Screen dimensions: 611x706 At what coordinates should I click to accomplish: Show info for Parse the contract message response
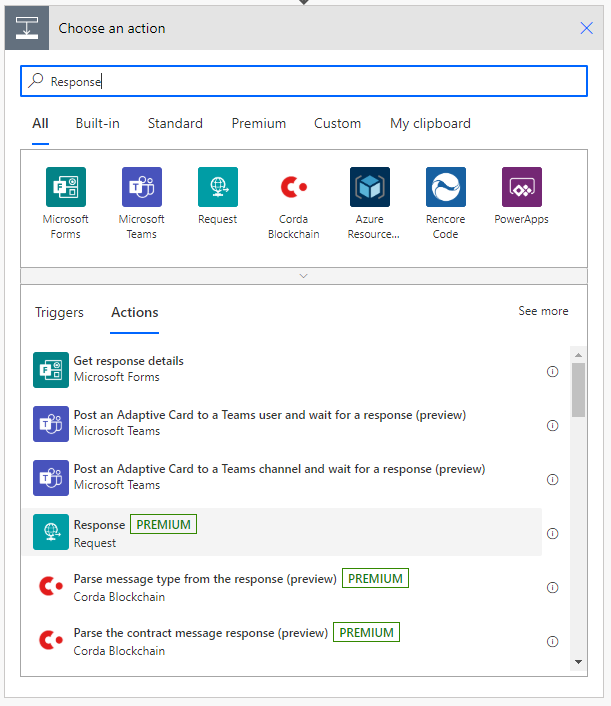pyautogui.click(x=552, y=642)
